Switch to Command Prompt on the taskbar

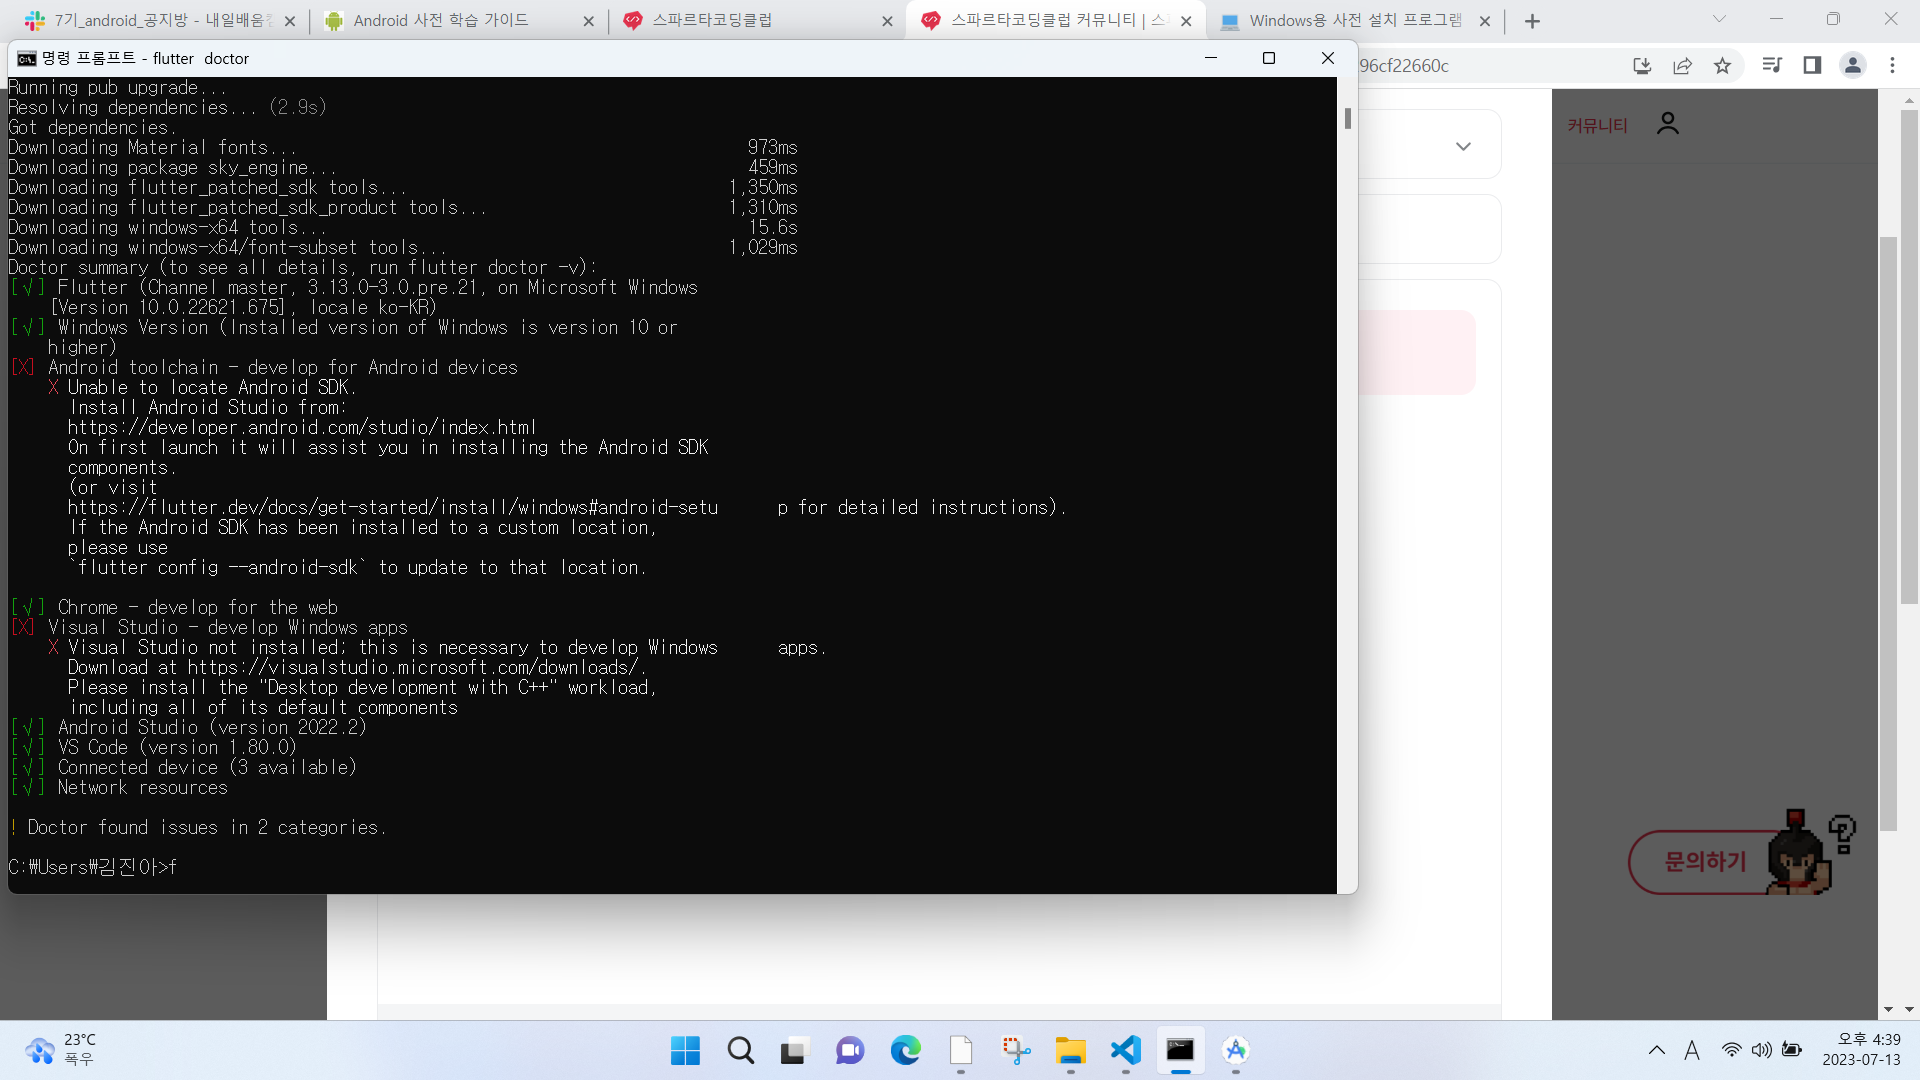(1180, 1050)
